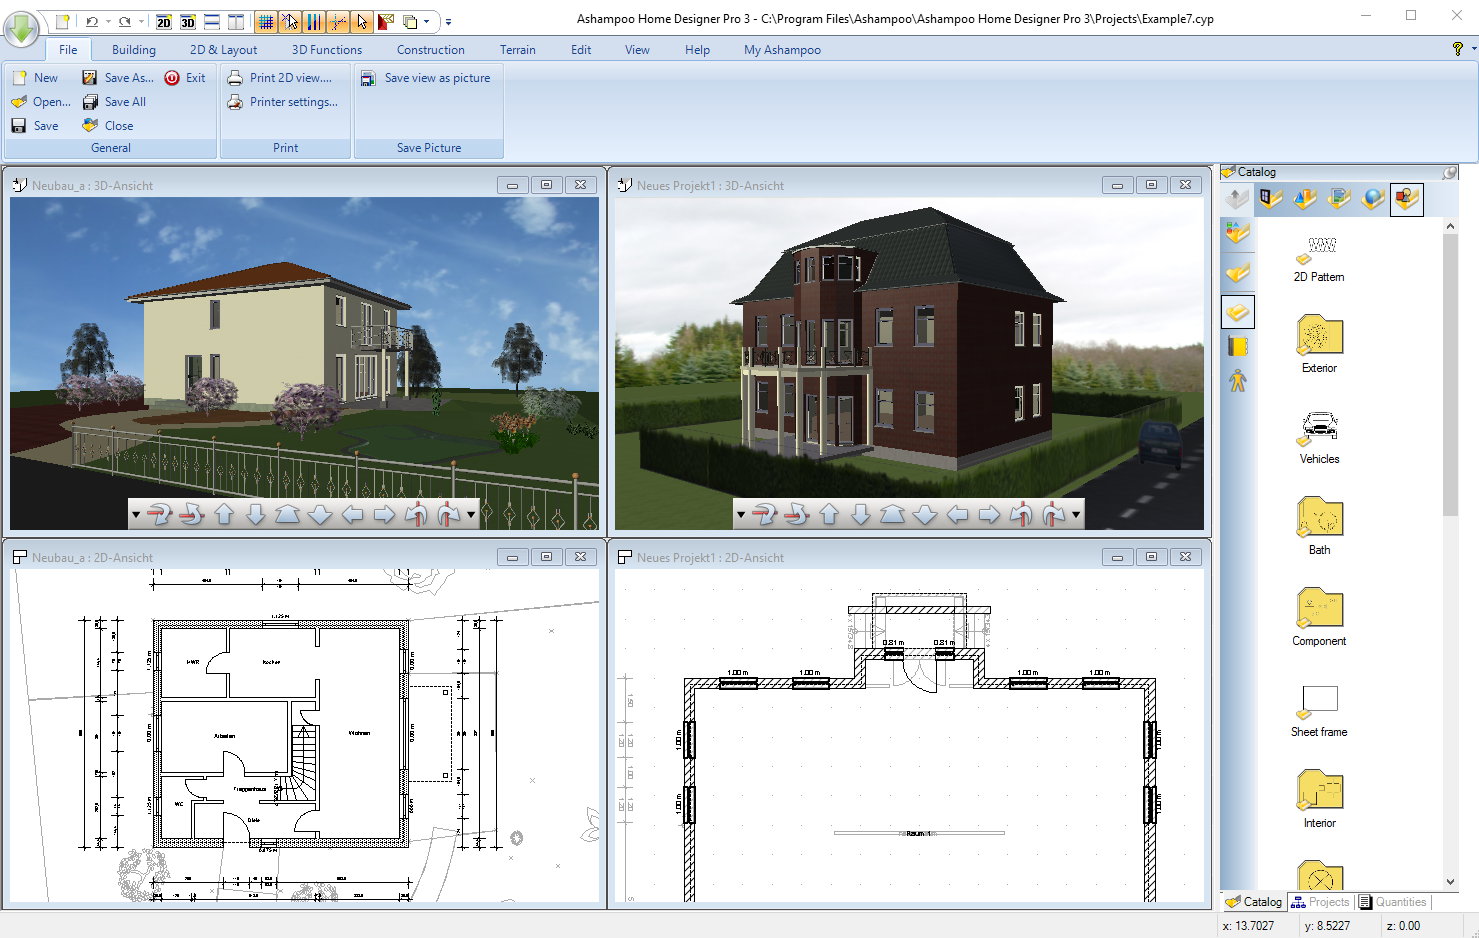
Task: Open the 3D Functions ribbon tab
Action: [x=327, y=50]
